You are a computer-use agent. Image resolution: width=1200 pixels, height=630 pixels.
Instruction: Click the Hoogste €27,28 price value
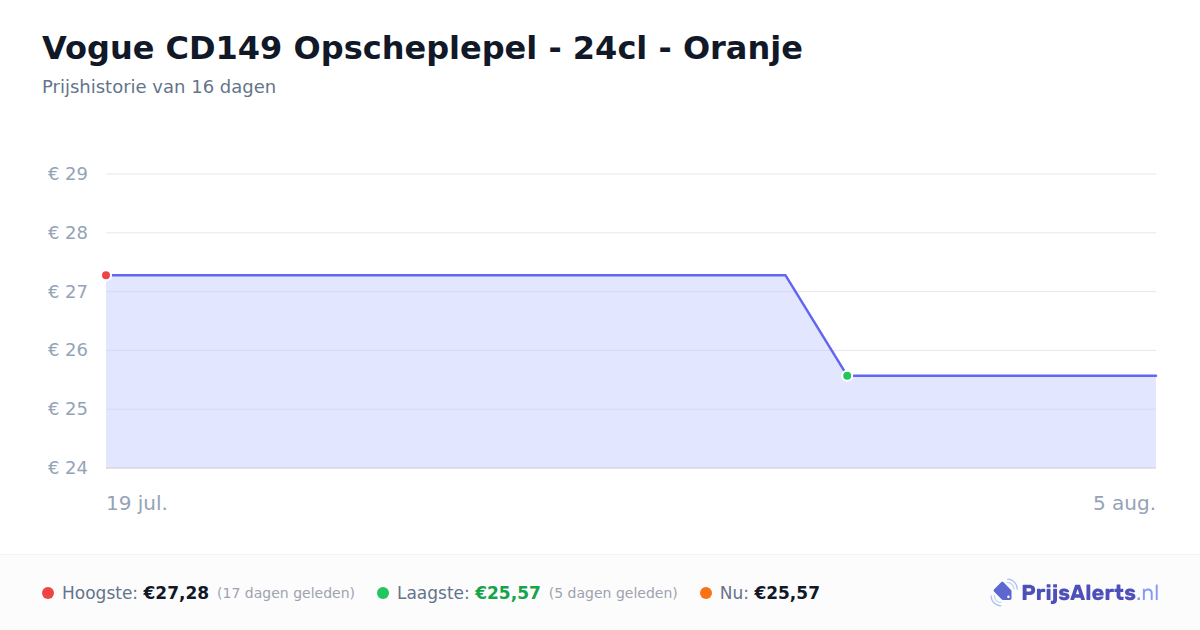[176, 593]
